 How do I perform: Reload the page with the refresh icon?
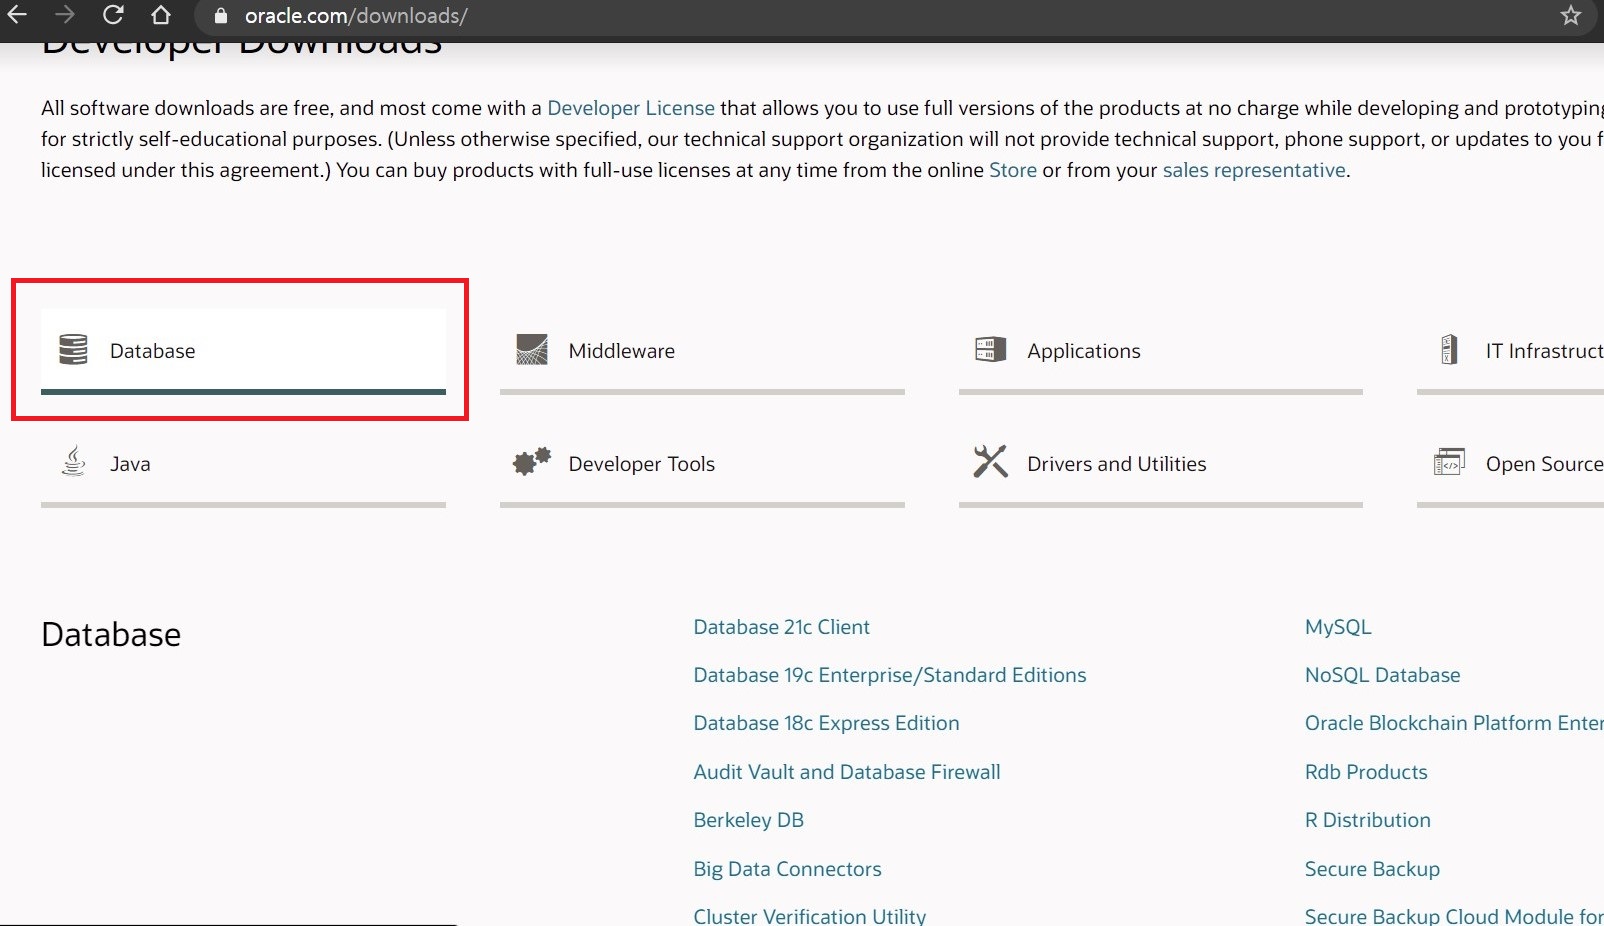click(113, 15)
